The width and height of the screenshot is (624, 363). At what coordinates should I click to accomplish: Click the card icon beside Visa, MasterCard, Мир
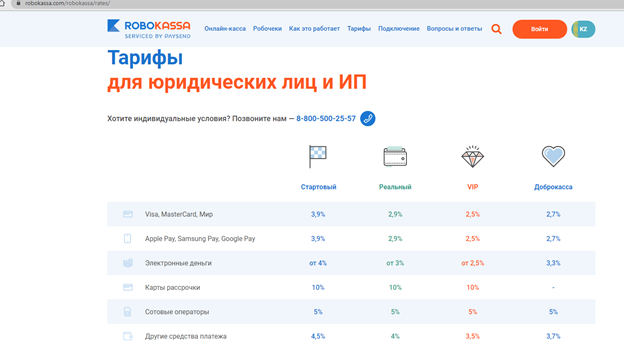pos(128,214)
